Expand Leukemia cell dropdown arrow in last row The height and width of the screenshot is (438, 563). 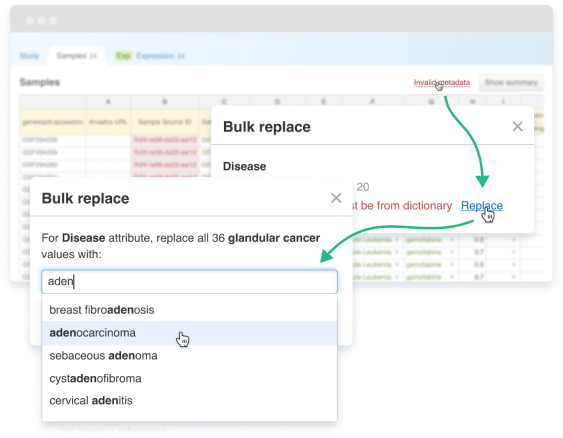tap(397, 277)
